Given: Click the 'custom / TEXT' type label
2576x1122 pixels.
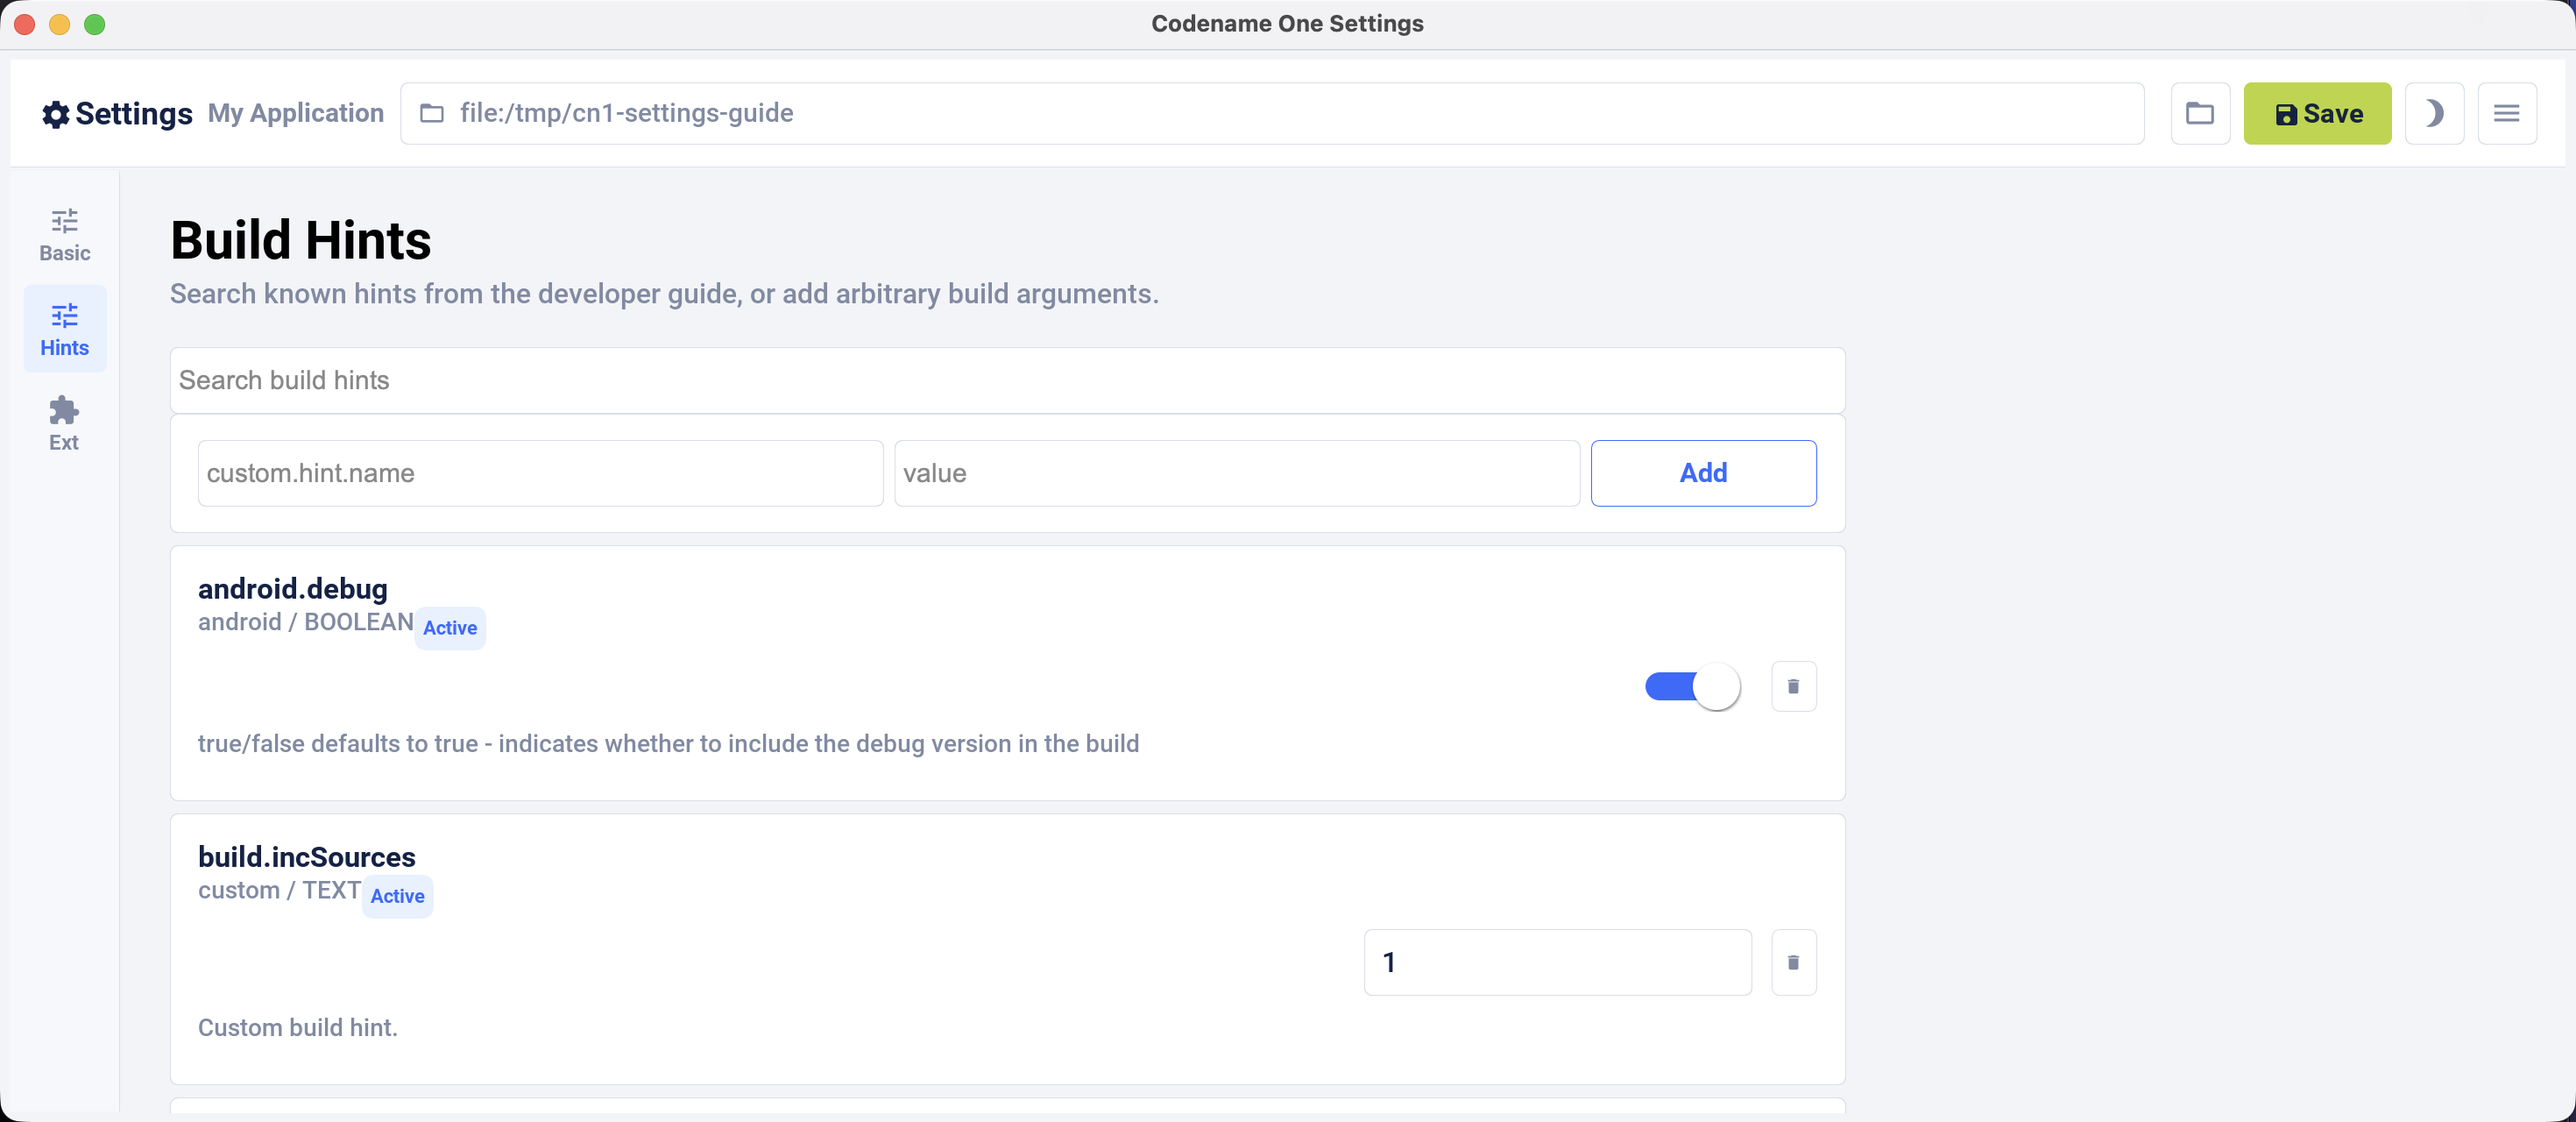Looking at the screenshot, I should [x=279, y=890].
